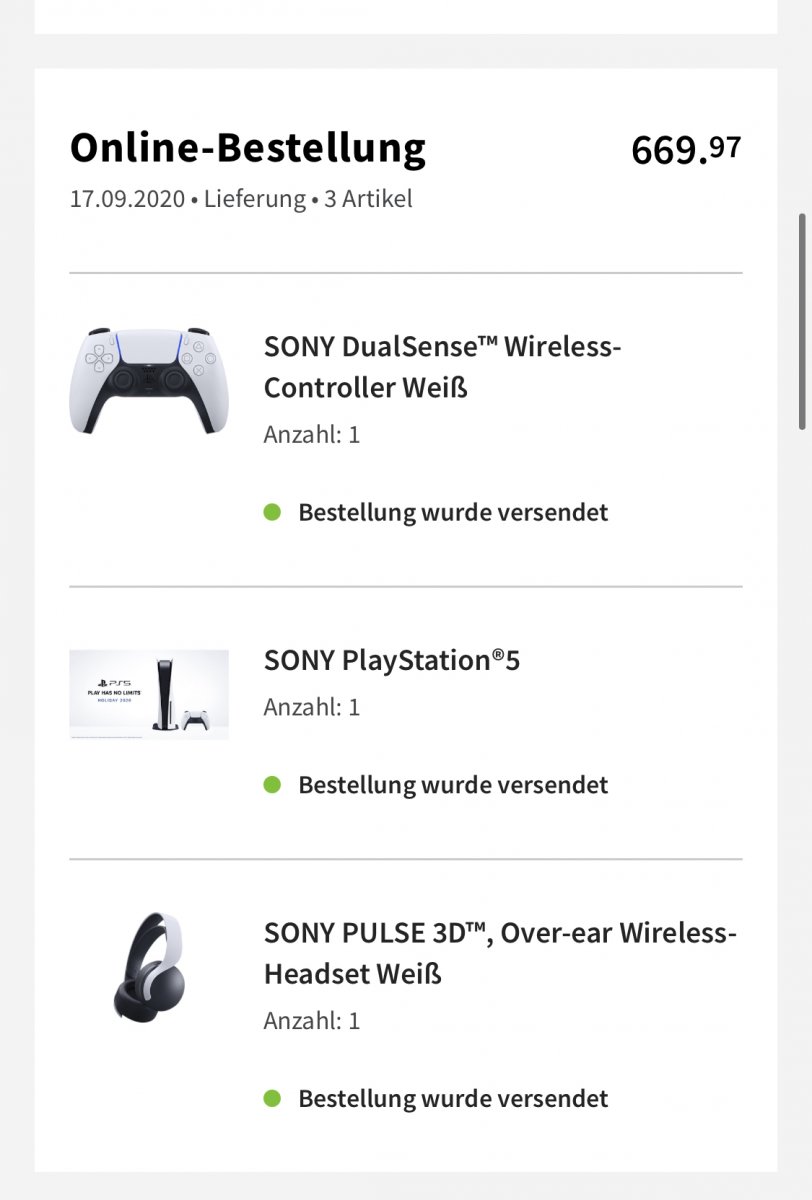Image resolution: width=812 pixels, height=1200 pixels.
Task: Click shipped status text under PULSE 3D headset
Action: click(x=453, y=1098)
